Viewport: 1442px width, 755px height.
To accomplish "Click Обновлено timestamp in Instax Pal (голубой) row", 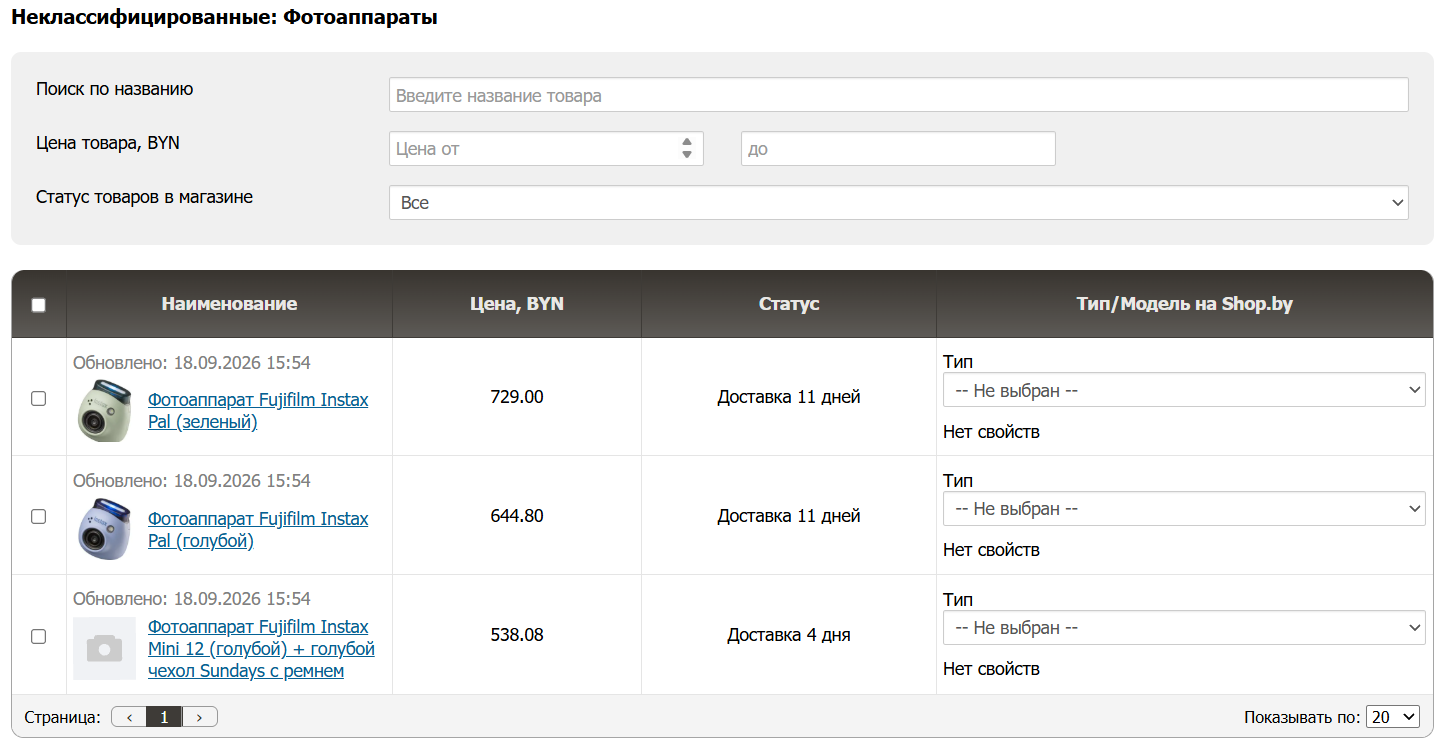I will coord(192,480).
